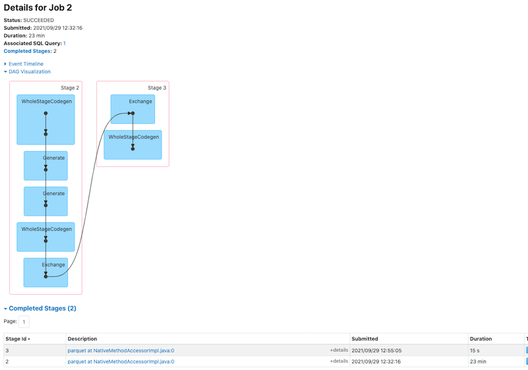
Task: Select first Generate node in Stage 2
Action: point(46,166)
